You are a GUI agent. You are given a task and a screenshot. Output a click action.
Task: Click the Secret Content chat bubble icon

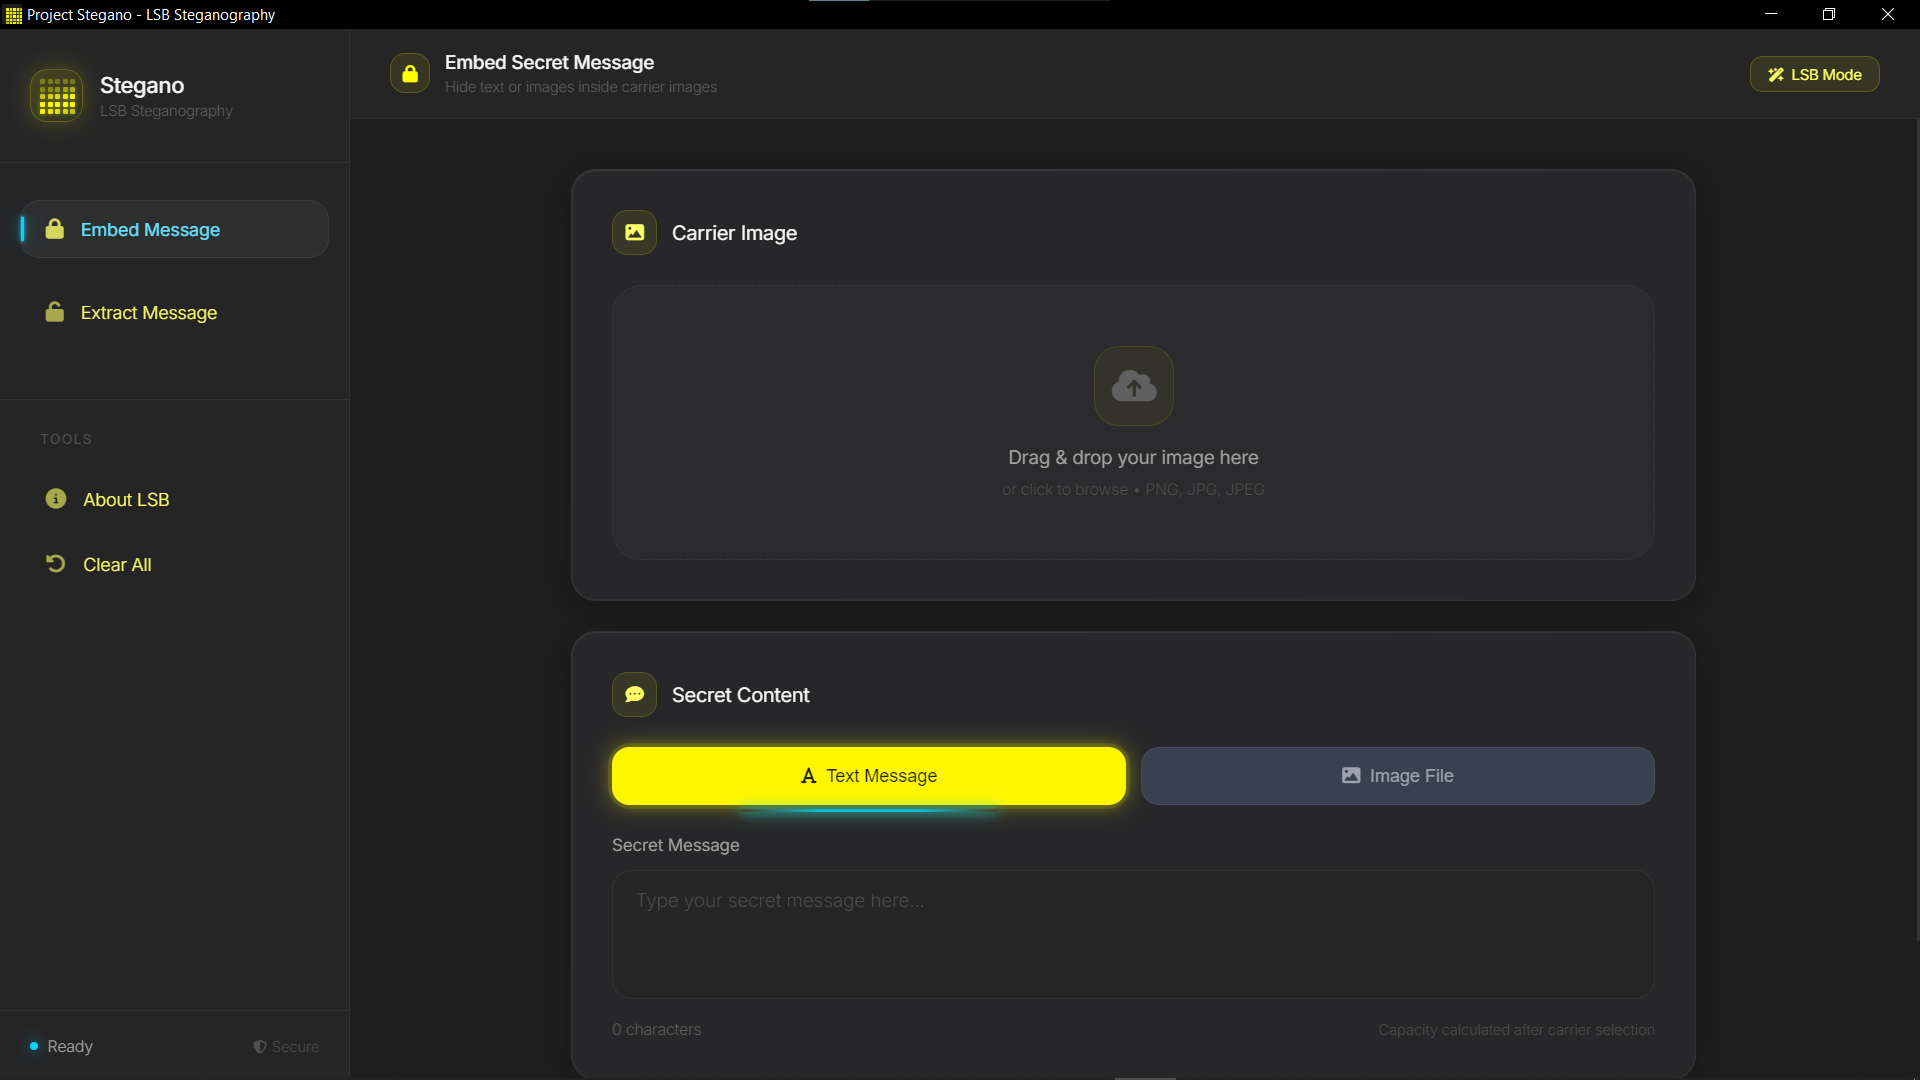[x=634, y=694]
